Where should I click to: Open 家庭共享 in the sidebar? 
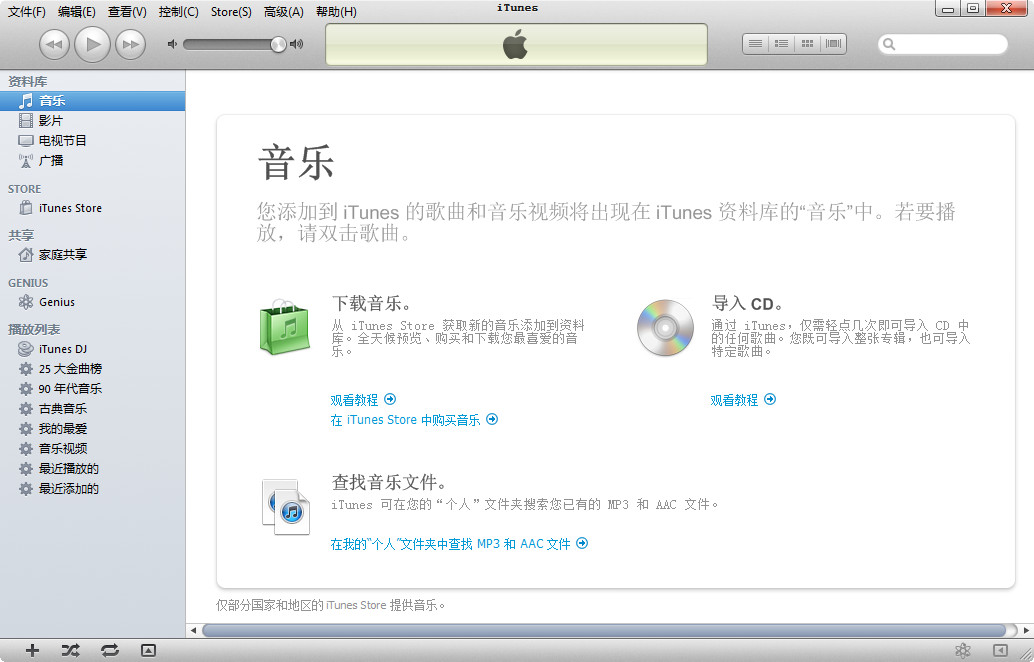92,255
